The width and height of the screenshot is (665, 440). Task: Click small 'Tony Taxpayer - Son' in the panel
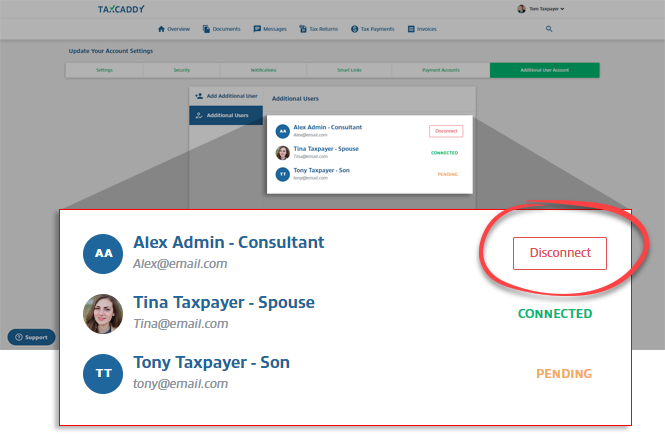coord(321,170)
